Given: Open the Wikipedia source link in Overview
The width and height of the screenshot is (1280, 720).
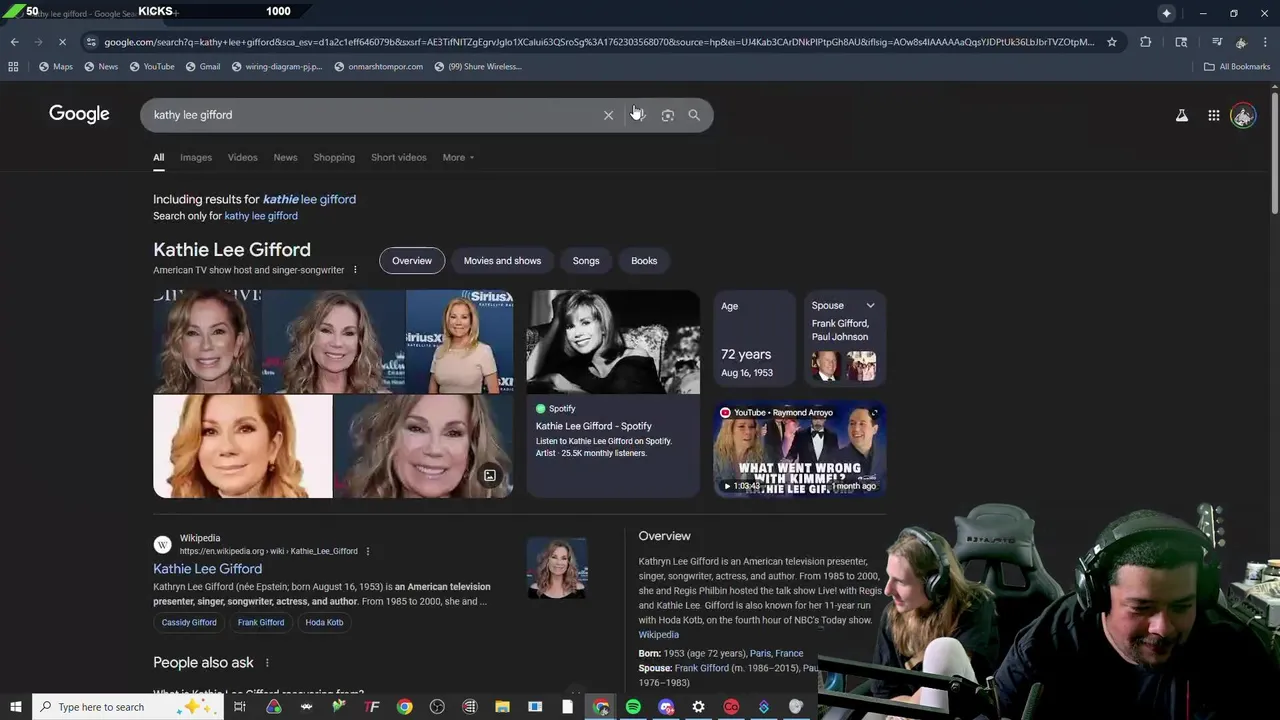Looking at the screenshot, I should [658, 635].
